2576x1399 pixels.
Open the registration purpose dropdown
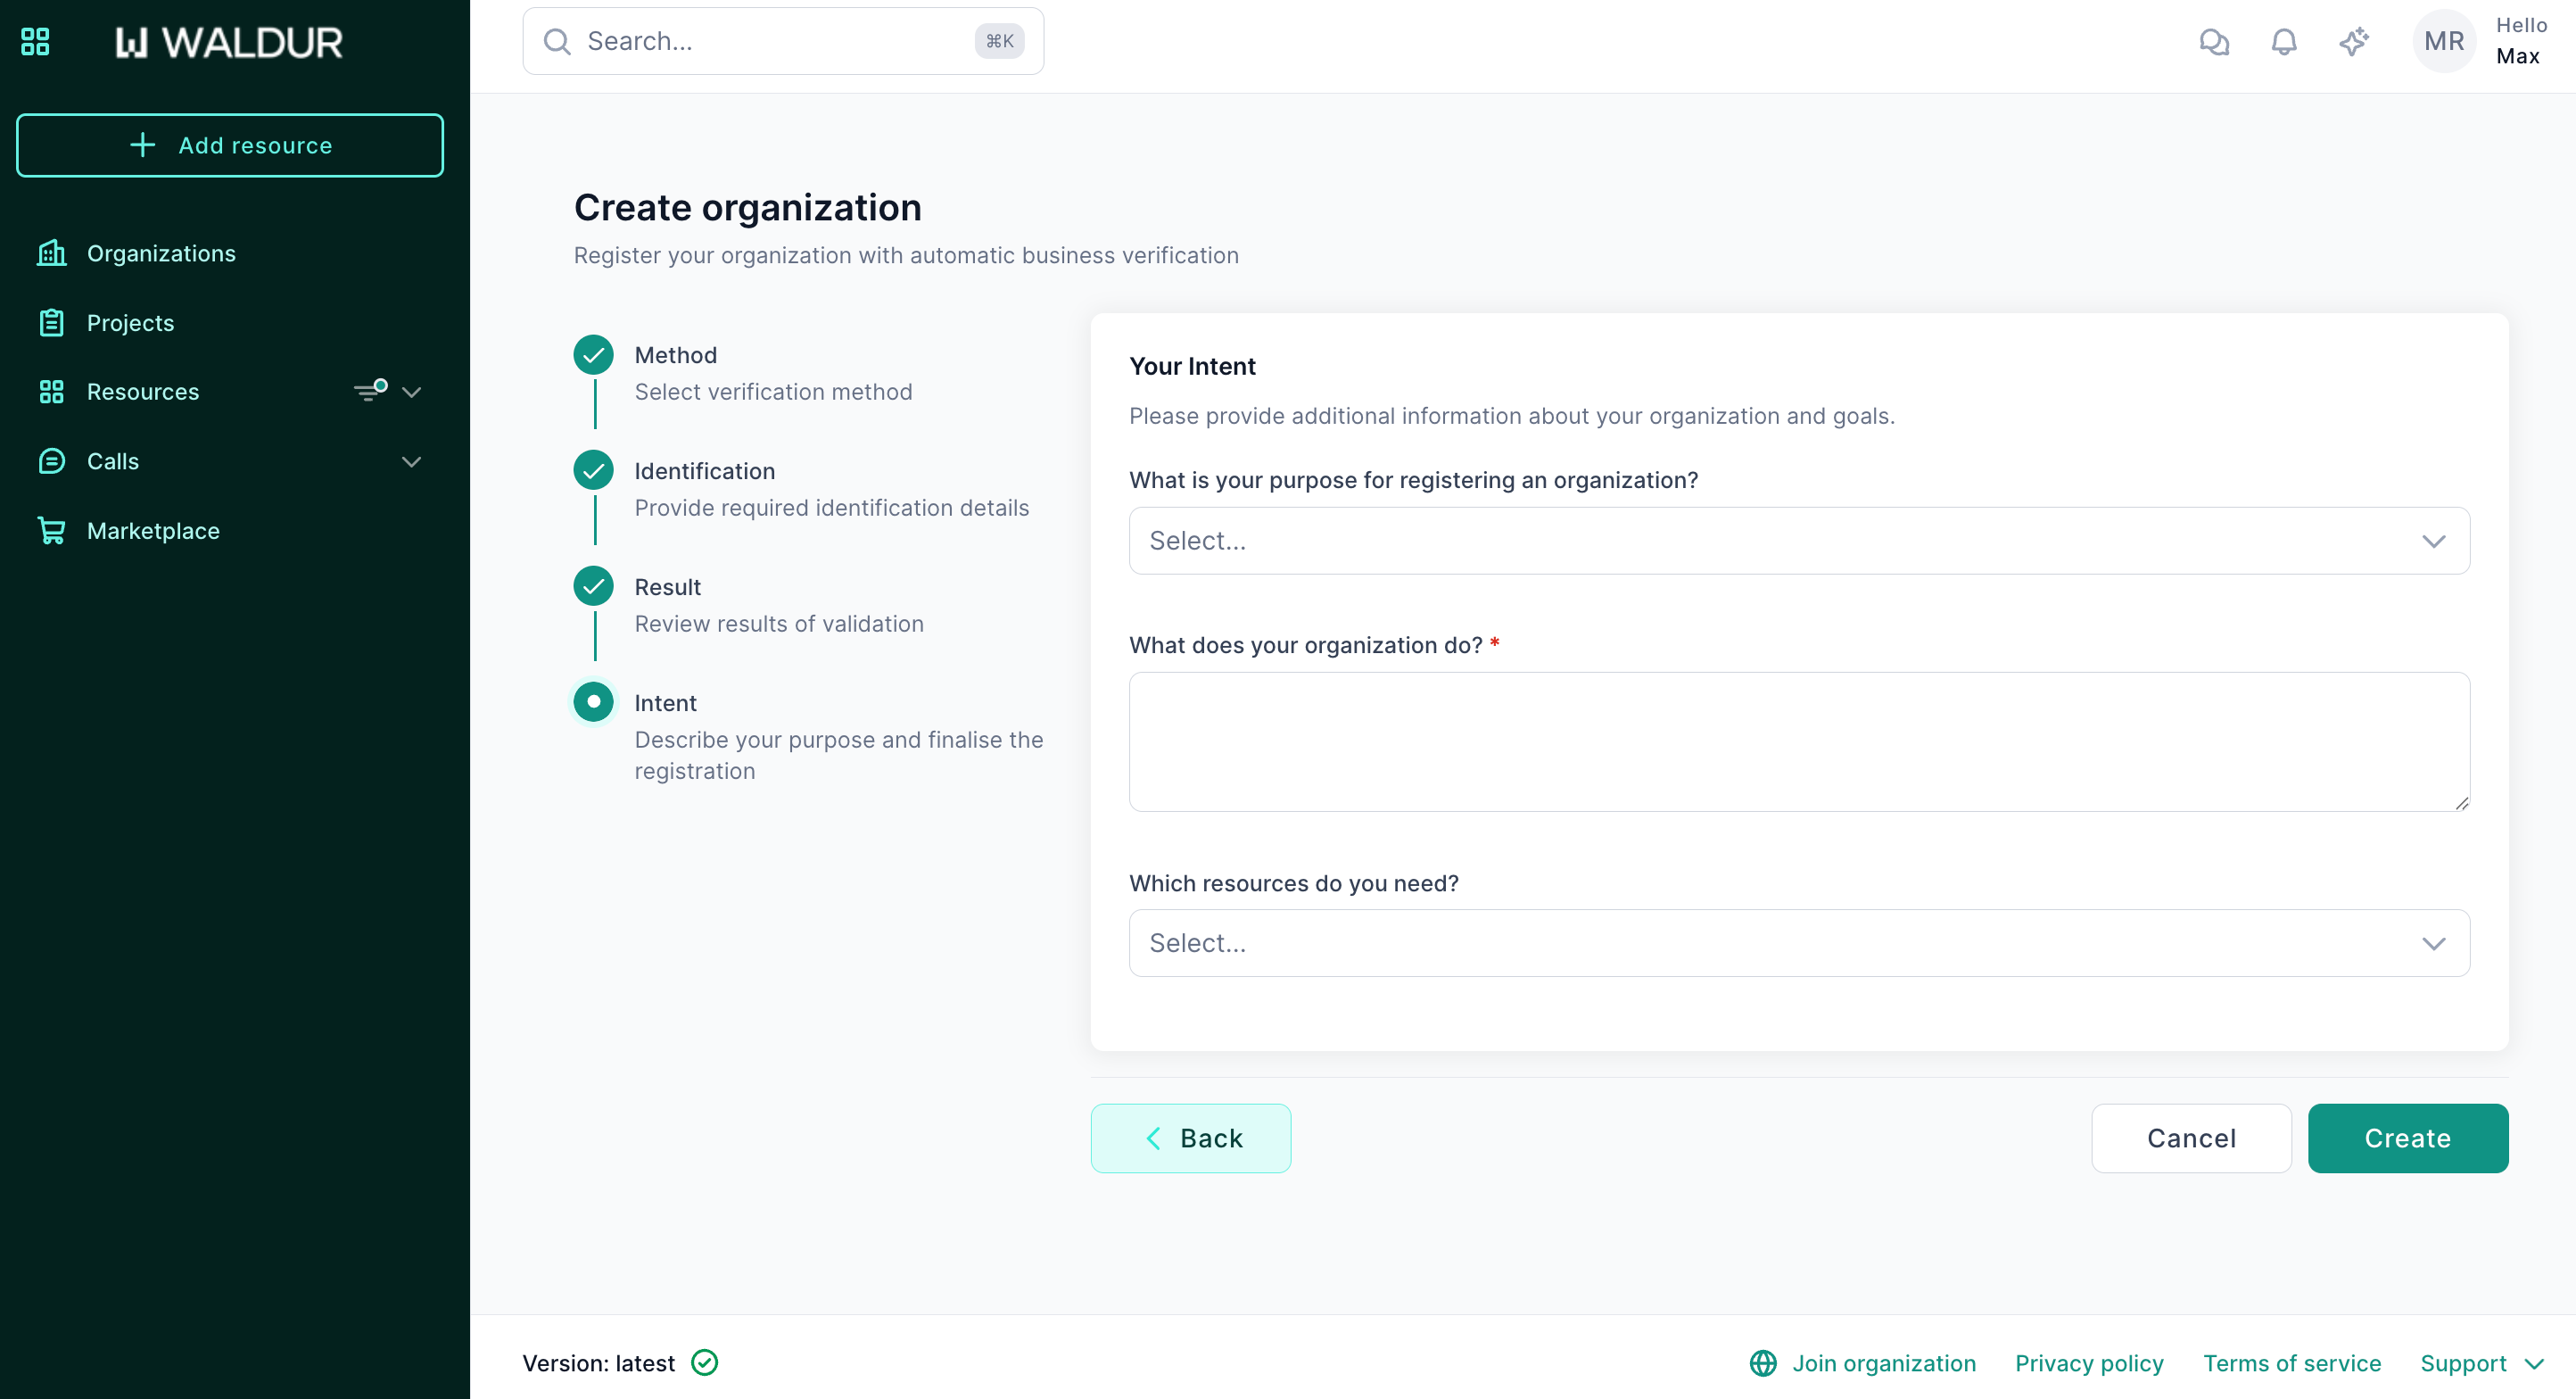point(1798,541)
